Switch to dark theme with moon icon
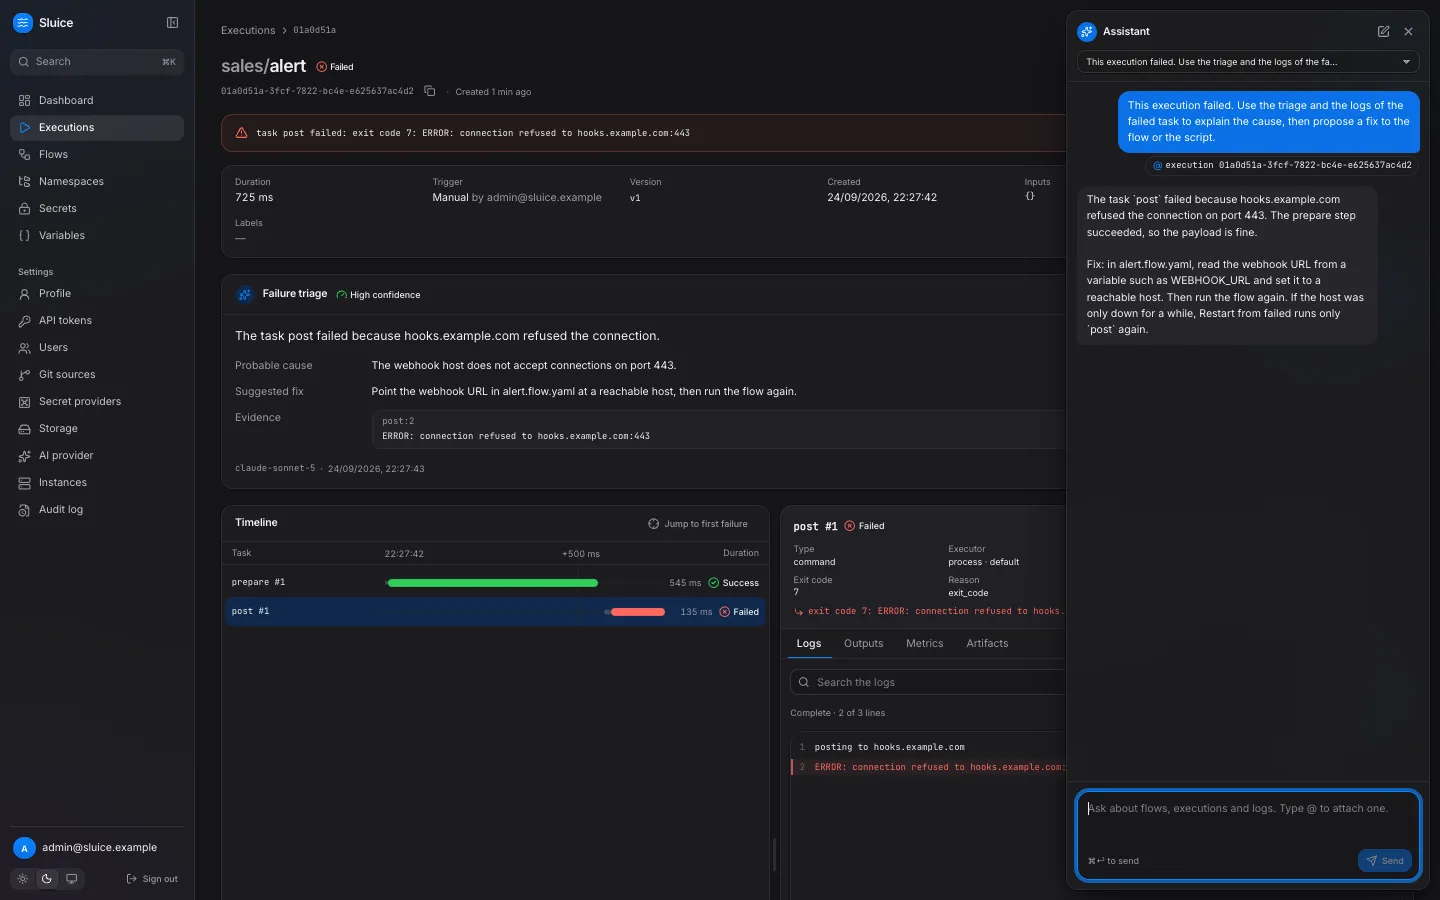Viewport: 1440px width, 900px height. (x=46, y=879)
